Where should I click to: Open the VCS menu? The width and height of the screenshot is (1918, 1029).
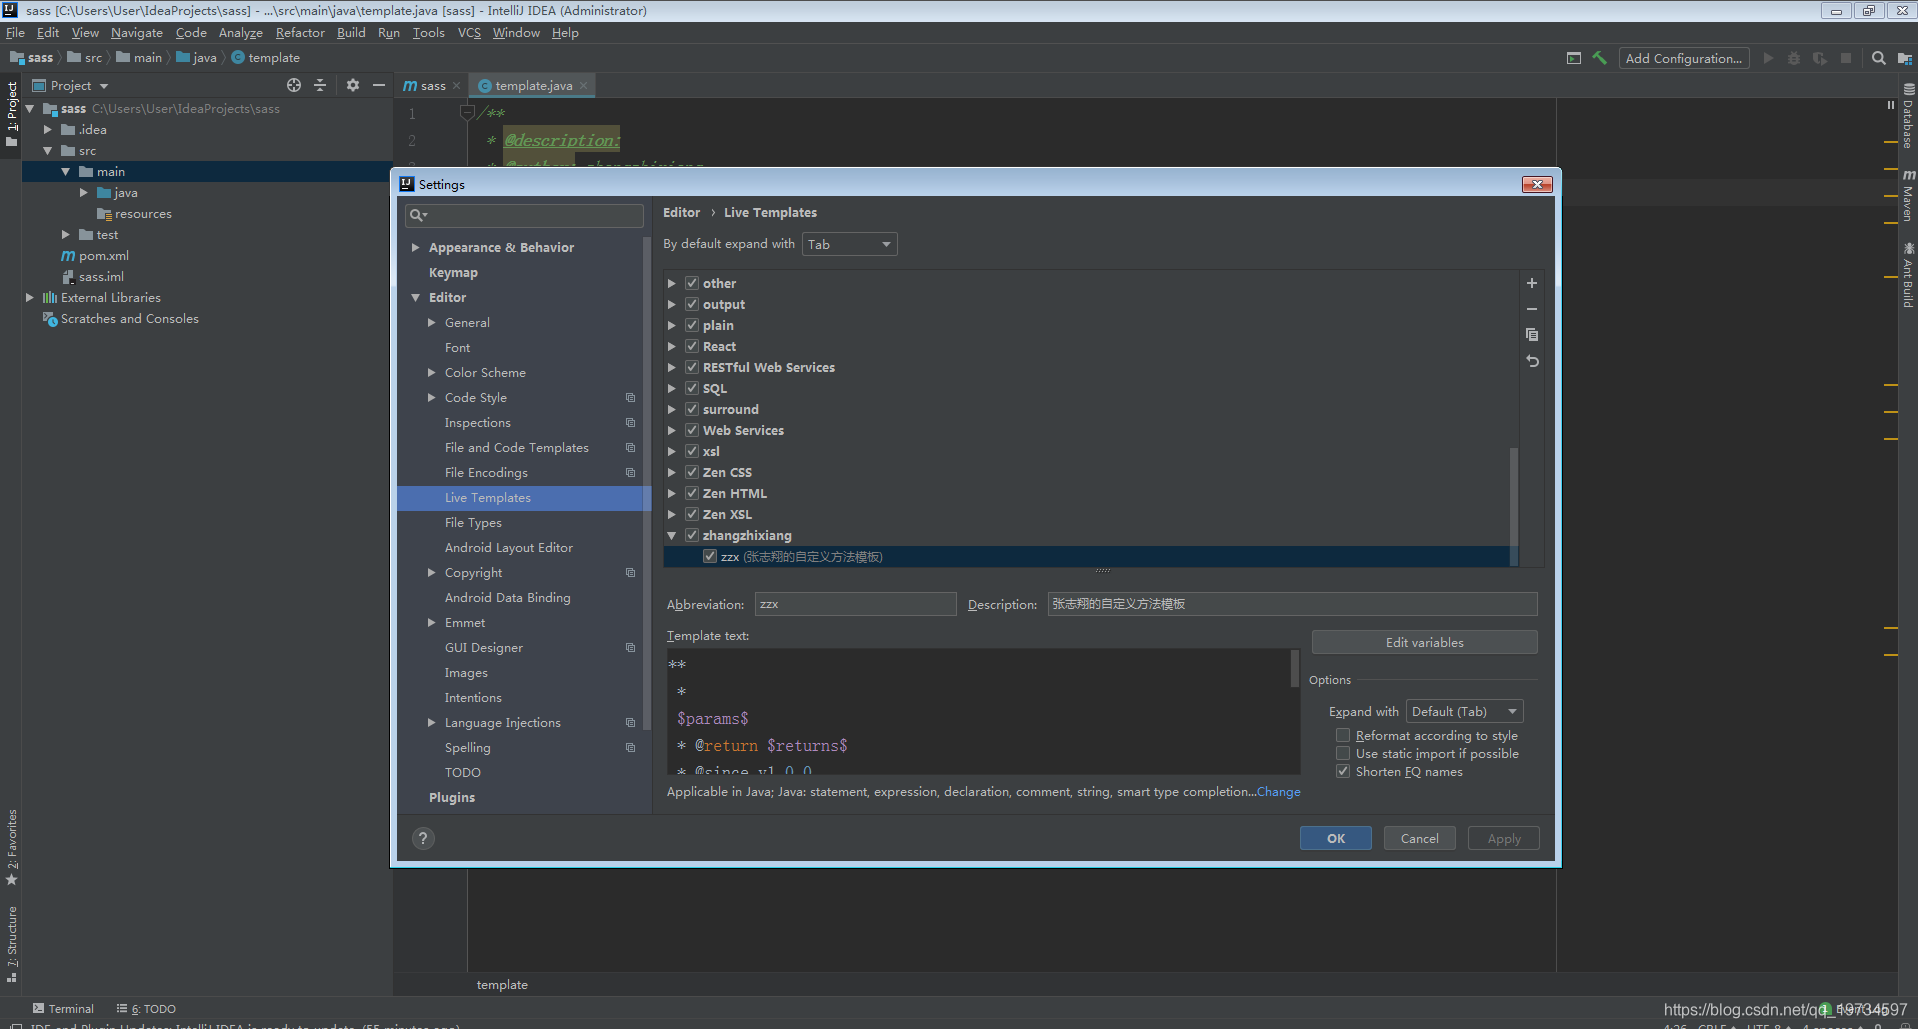pos(469,33)
